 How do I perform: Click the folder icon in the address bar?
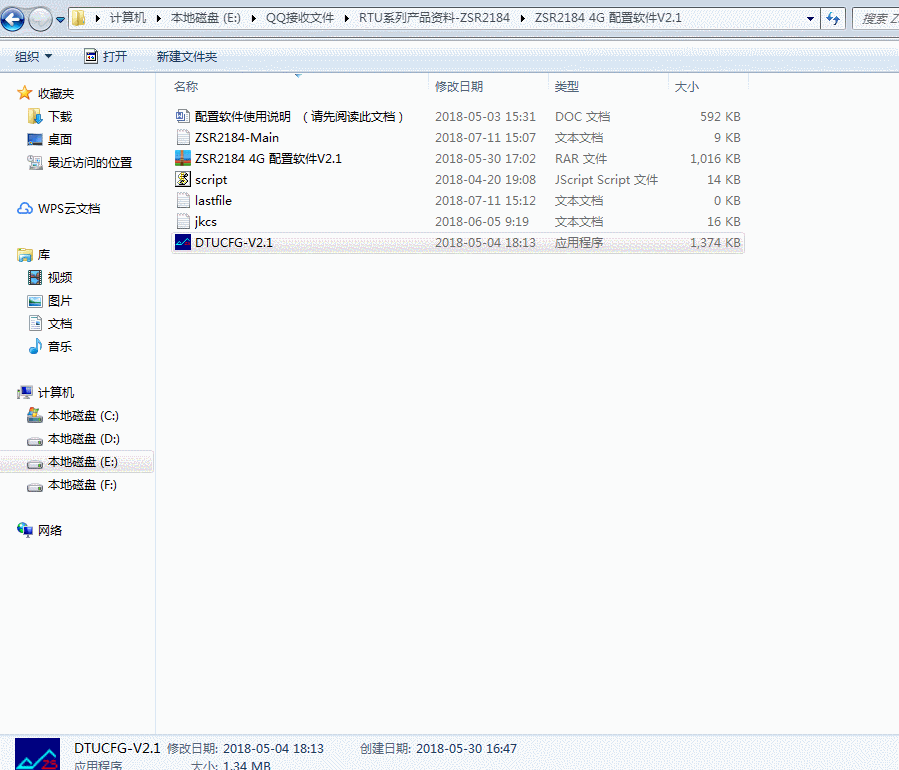(x=79, y=18)
